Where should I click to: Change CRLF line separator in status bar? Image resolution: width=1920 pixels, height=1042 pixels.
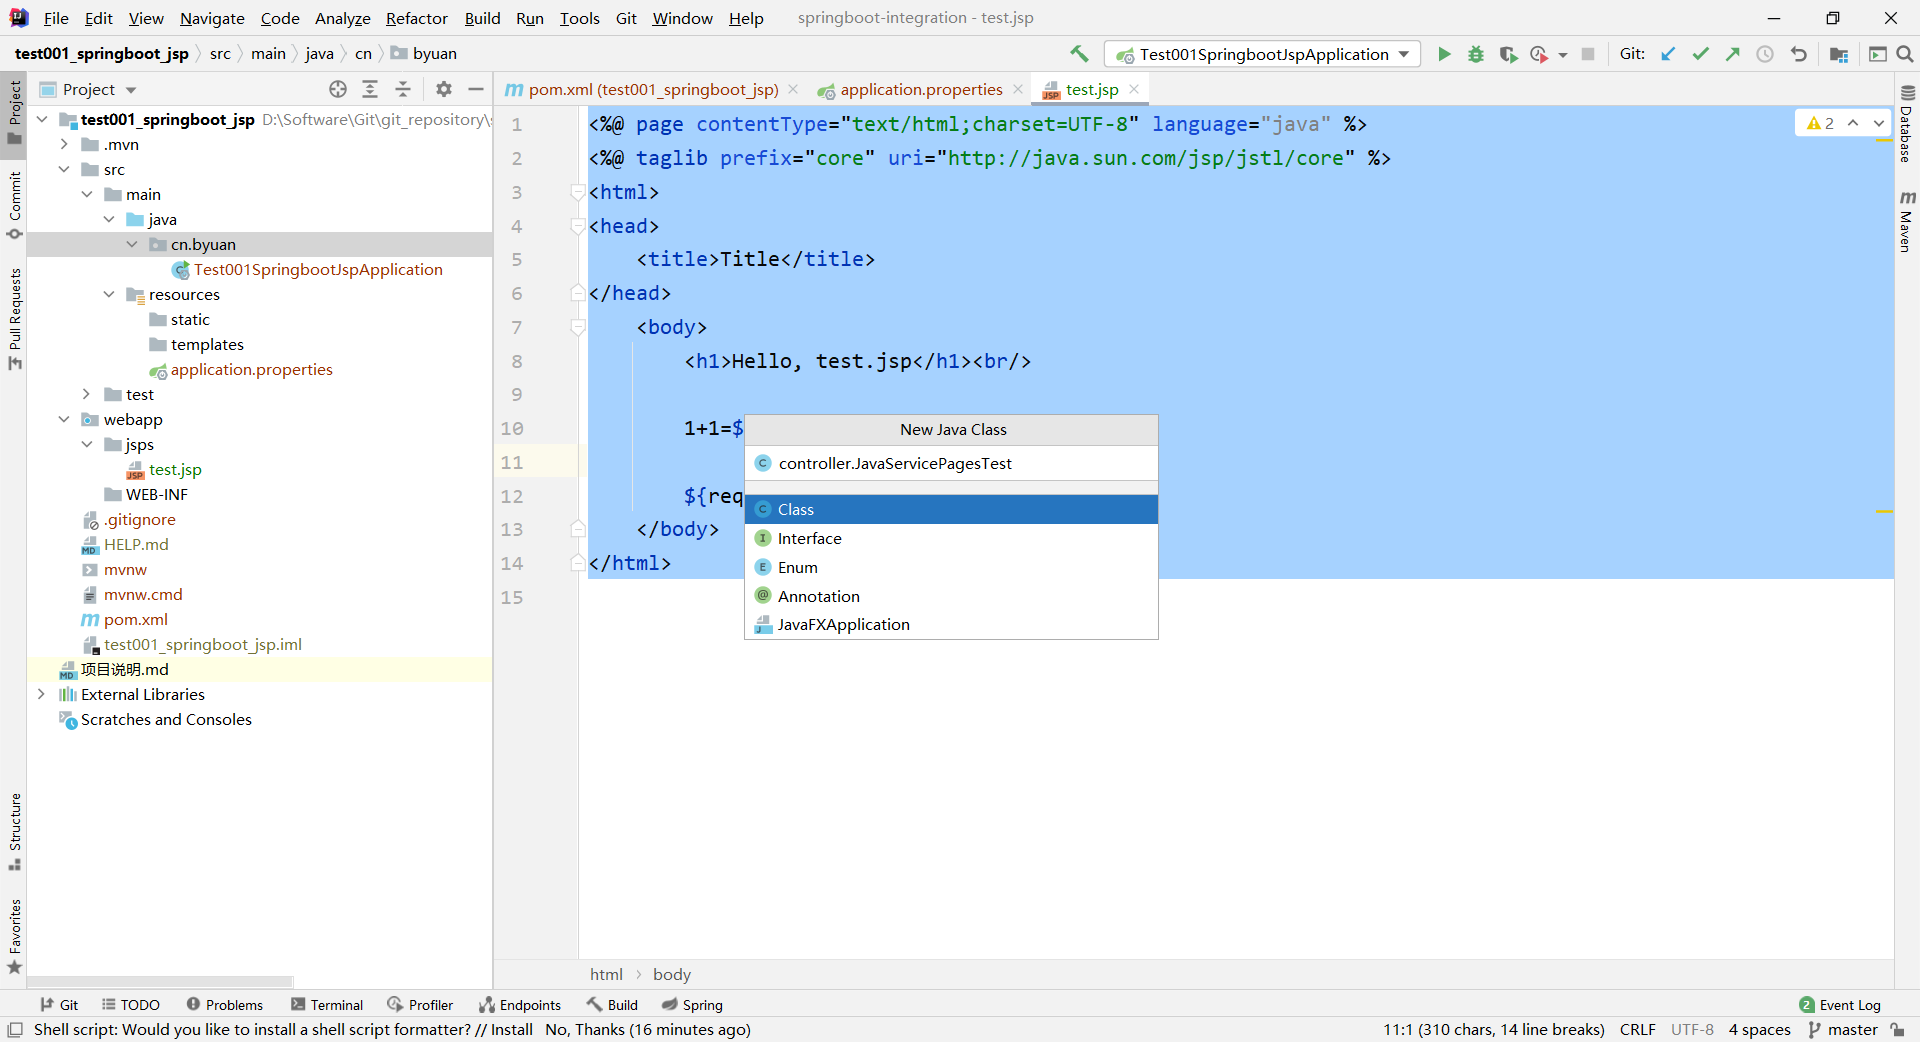click(1637, 1029)
